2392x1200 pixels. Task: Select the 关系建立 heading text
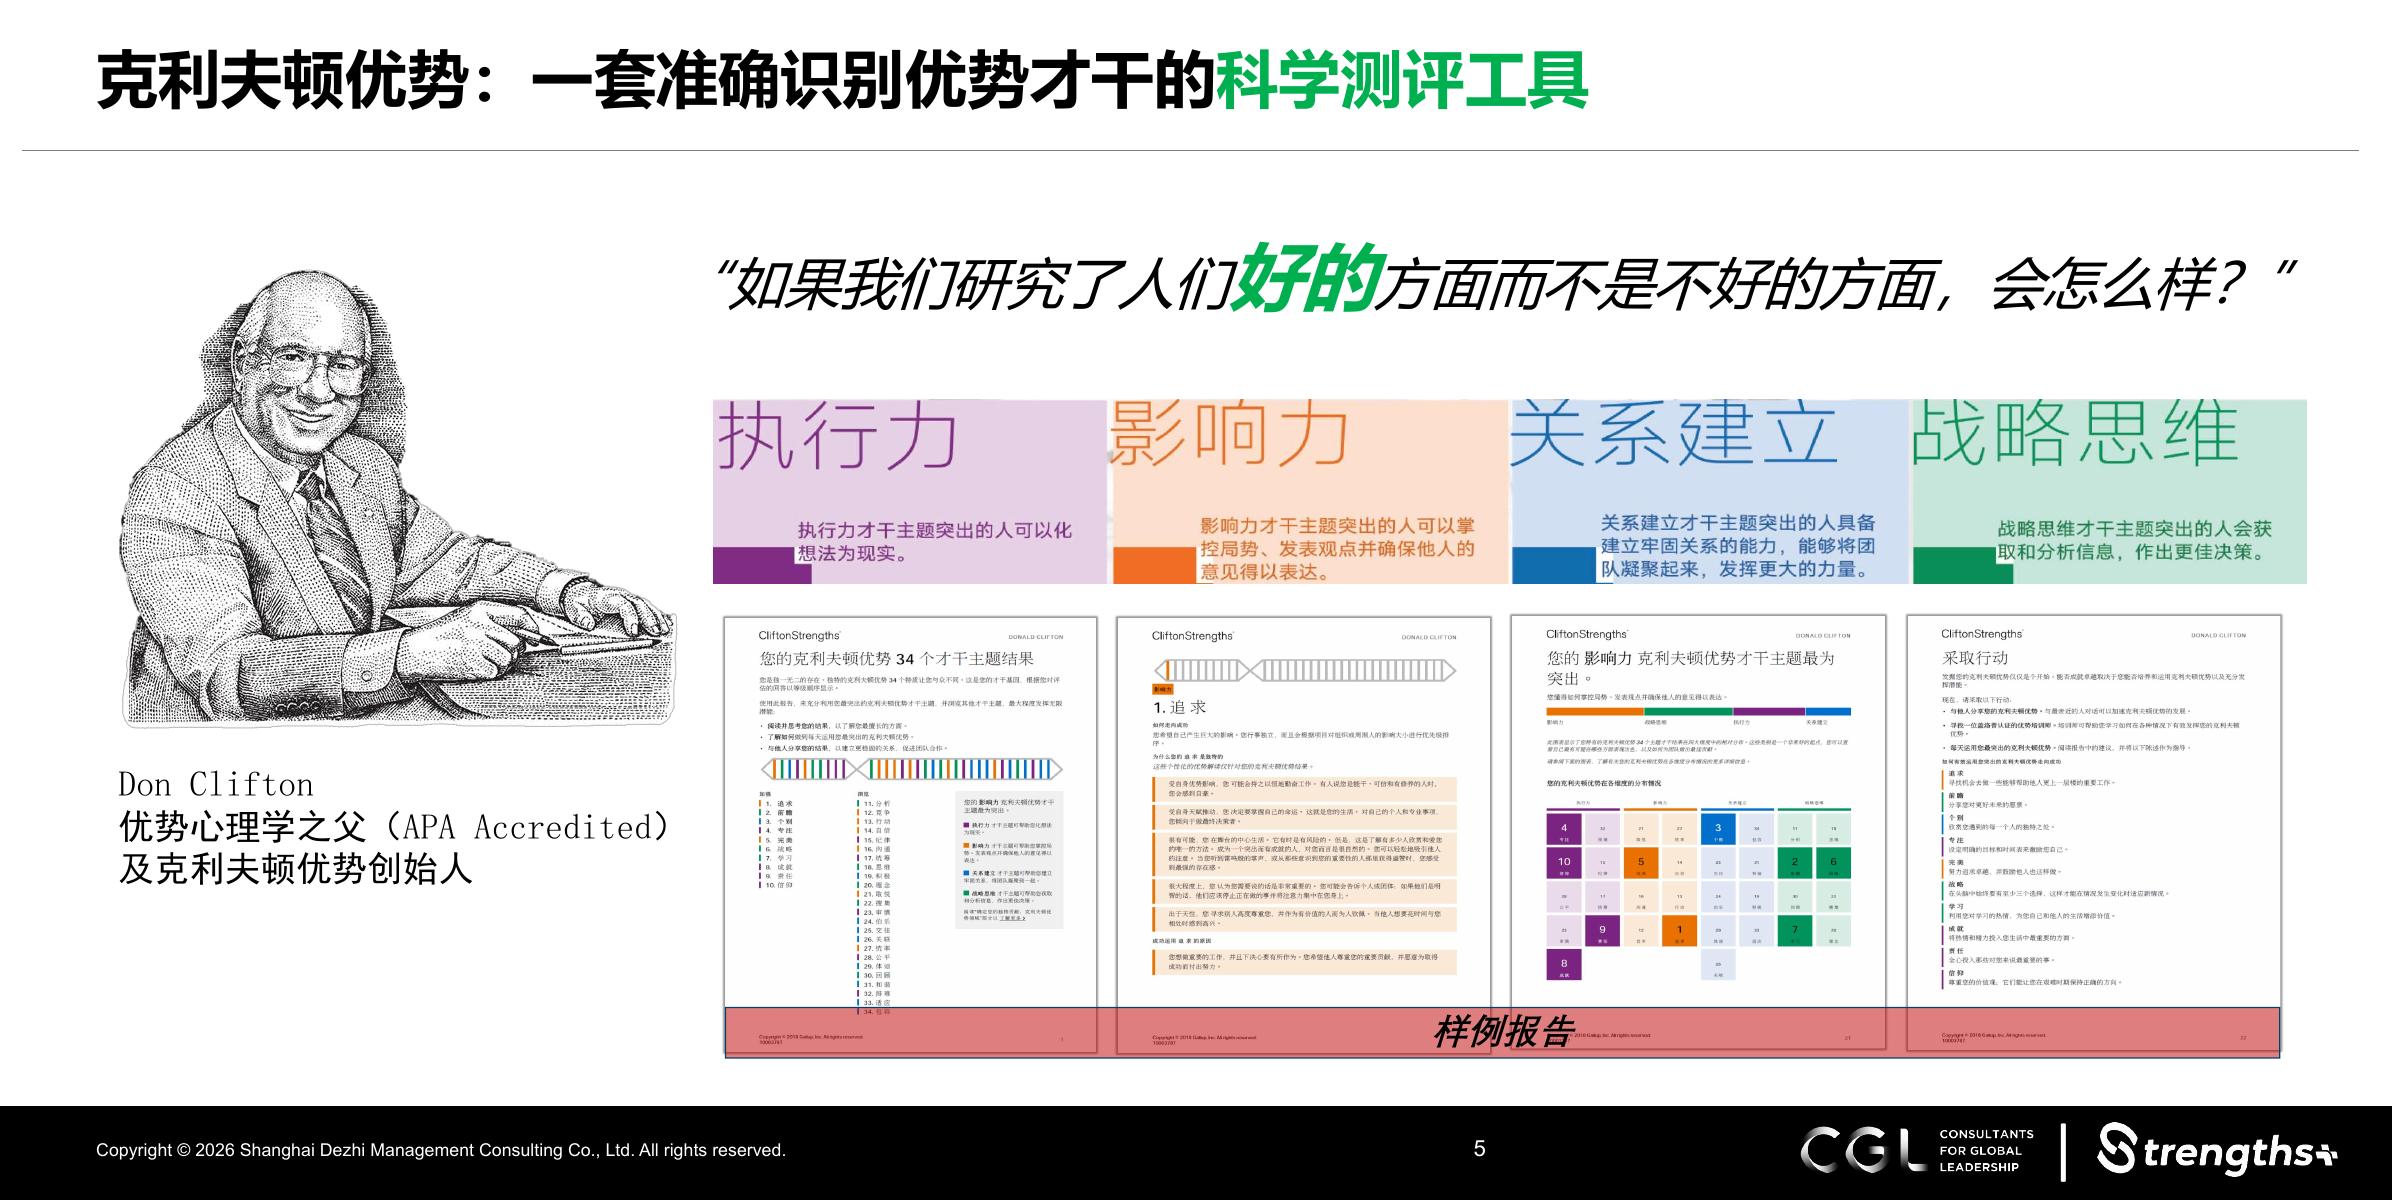click(1674, 432)
